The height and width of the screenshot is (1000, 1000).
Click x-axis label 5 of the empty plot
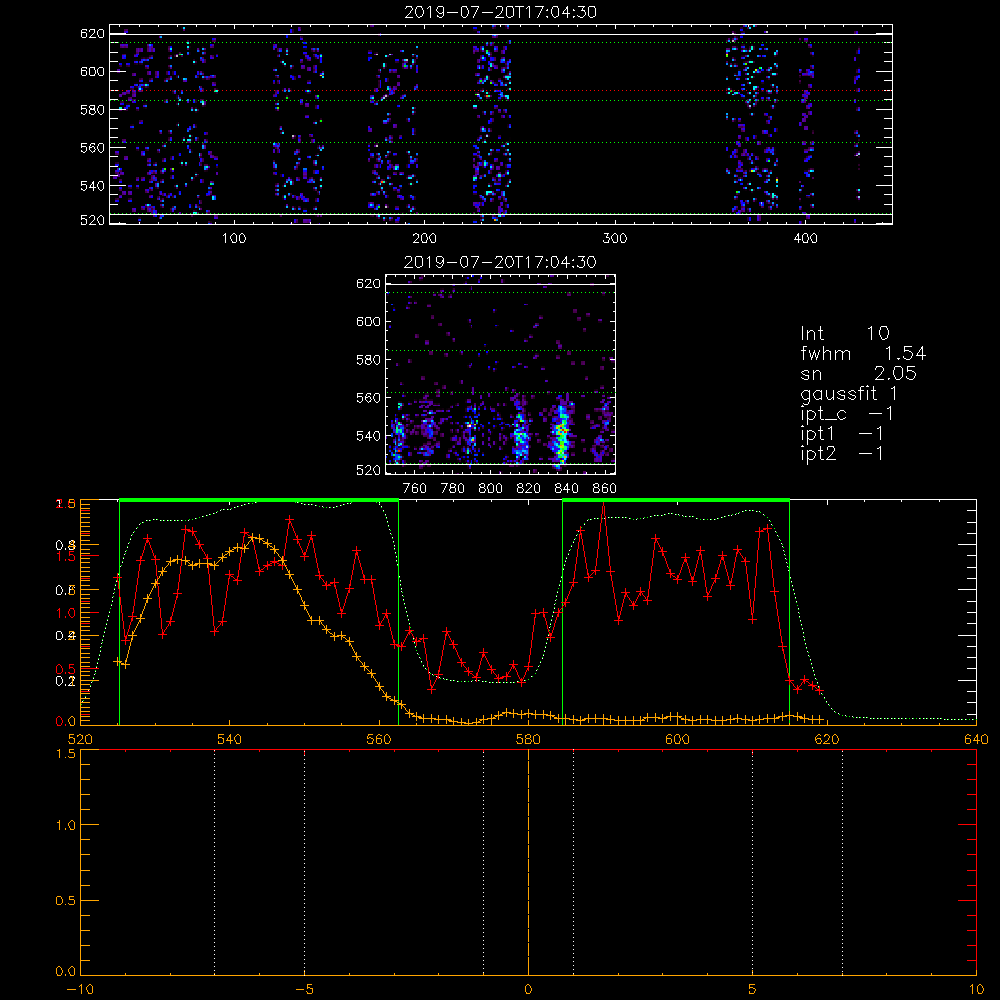click(x=753, y=990)
